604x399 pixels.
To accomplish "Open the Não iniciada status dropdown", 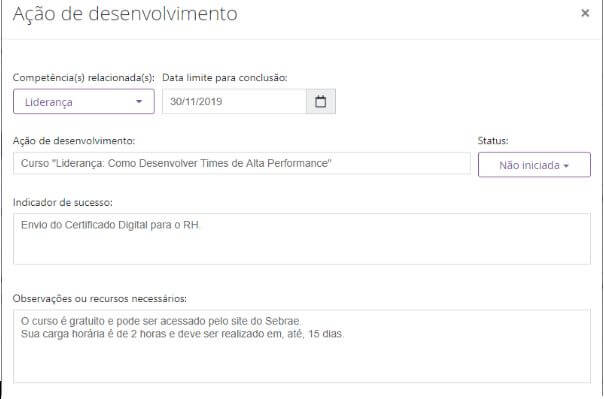I will coord(534,165).
